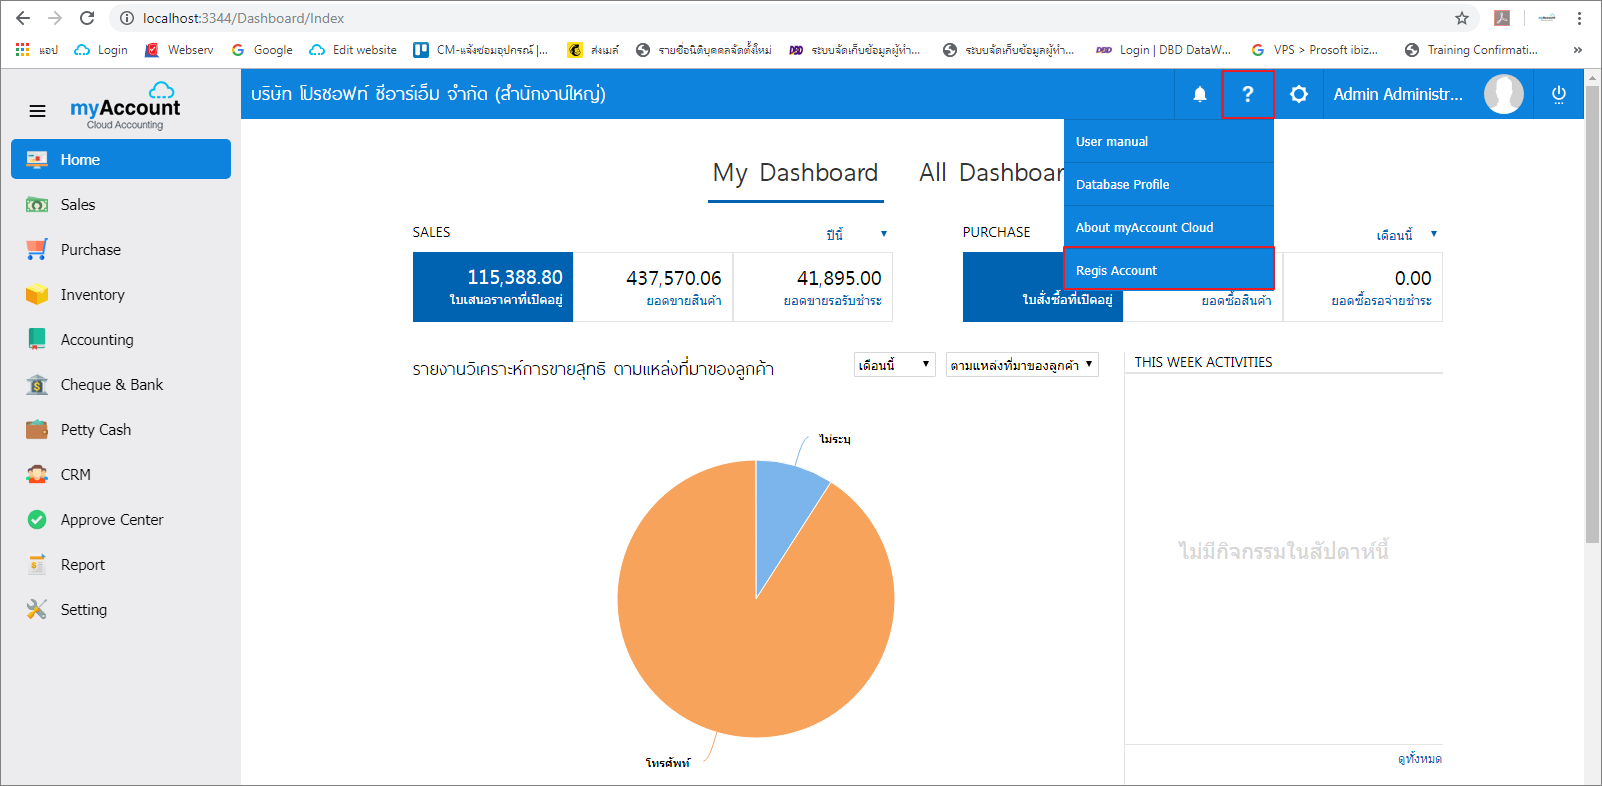Open the Google bookmark
Image resolution: width=1602 pixels, height=786 pixels.
point(262,49)
